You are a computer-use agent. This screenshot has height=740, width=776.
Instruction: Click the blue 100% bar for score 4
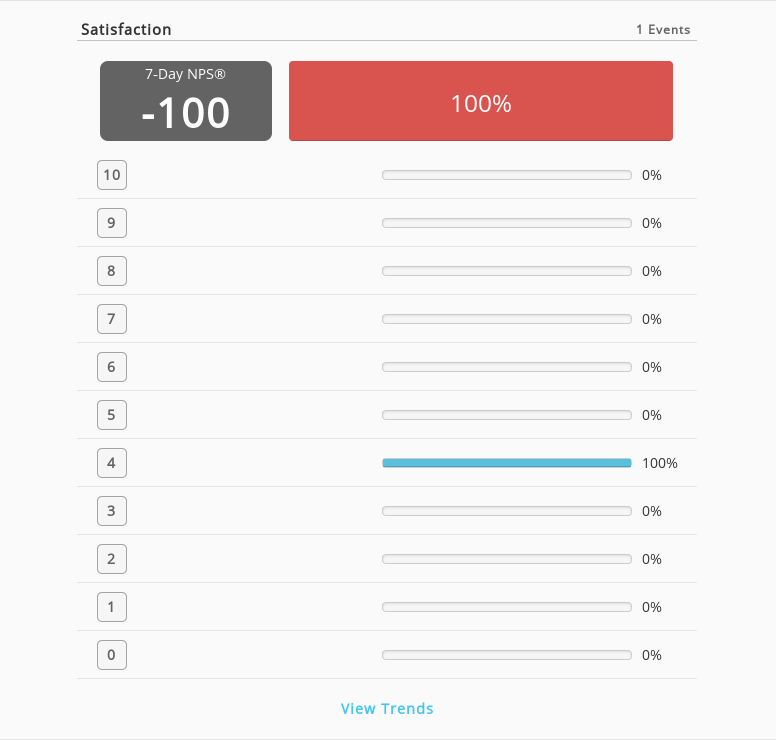507,463
